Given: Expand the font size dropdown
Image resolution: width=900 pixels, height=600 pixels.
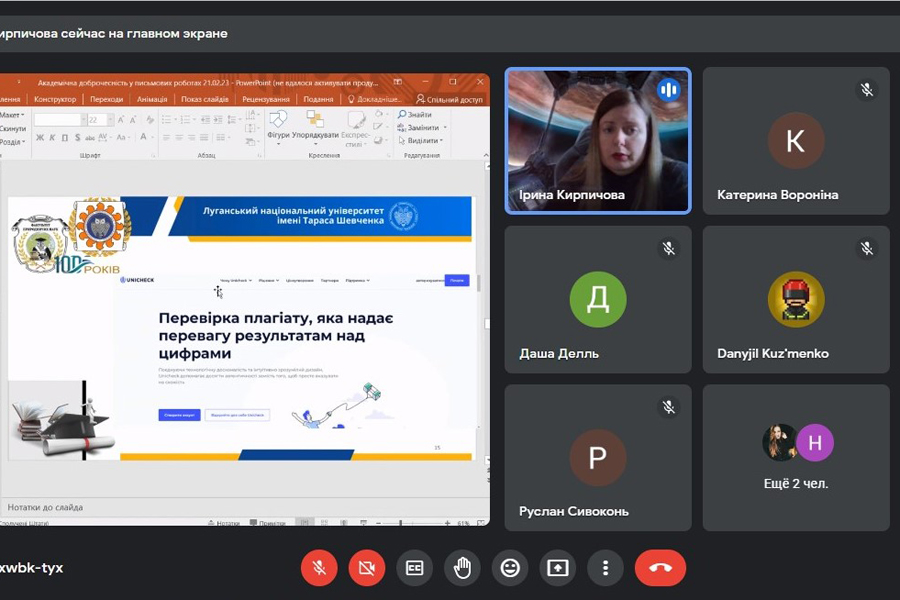Looking at the screenshot, I should 109,120.
